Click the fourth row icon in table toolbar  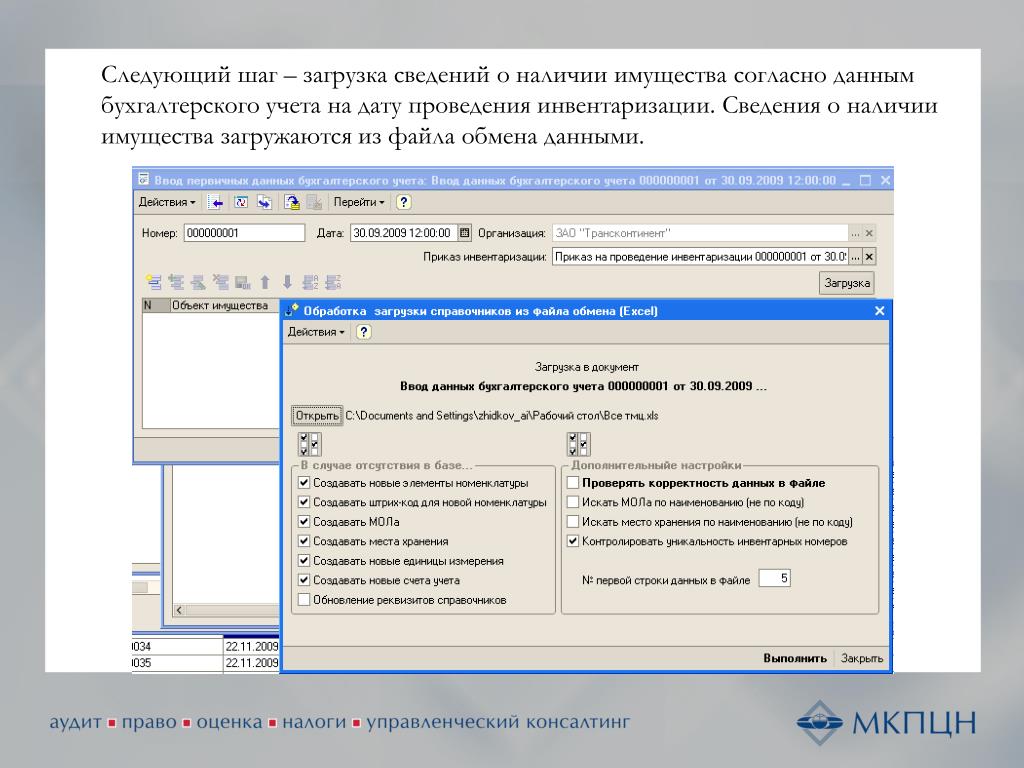pyautogui.click(x=221, y=282)
